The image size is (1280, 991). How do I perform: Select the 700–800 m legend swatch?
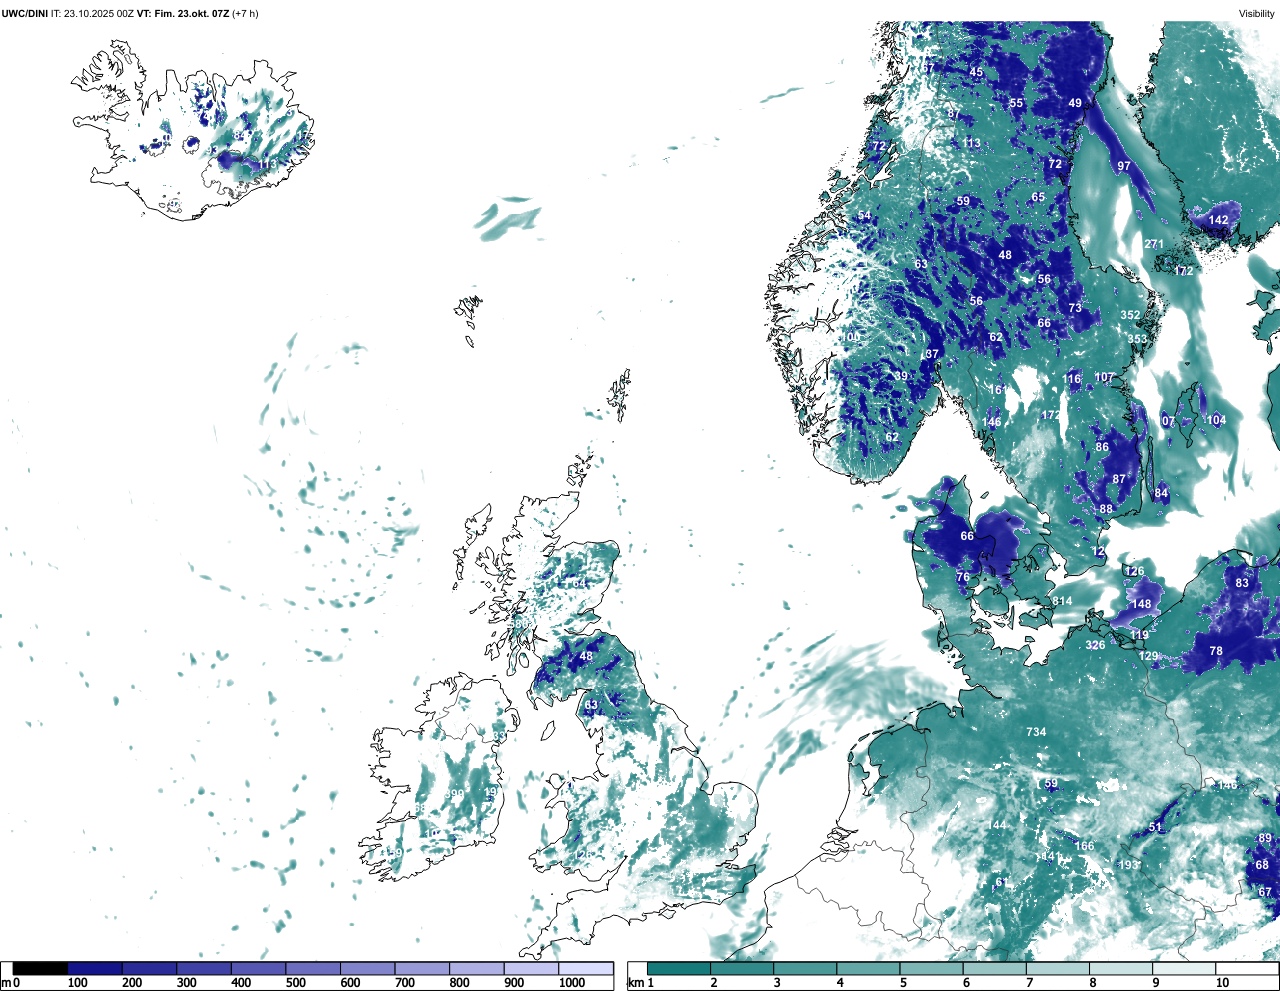(x=422, y=969)
